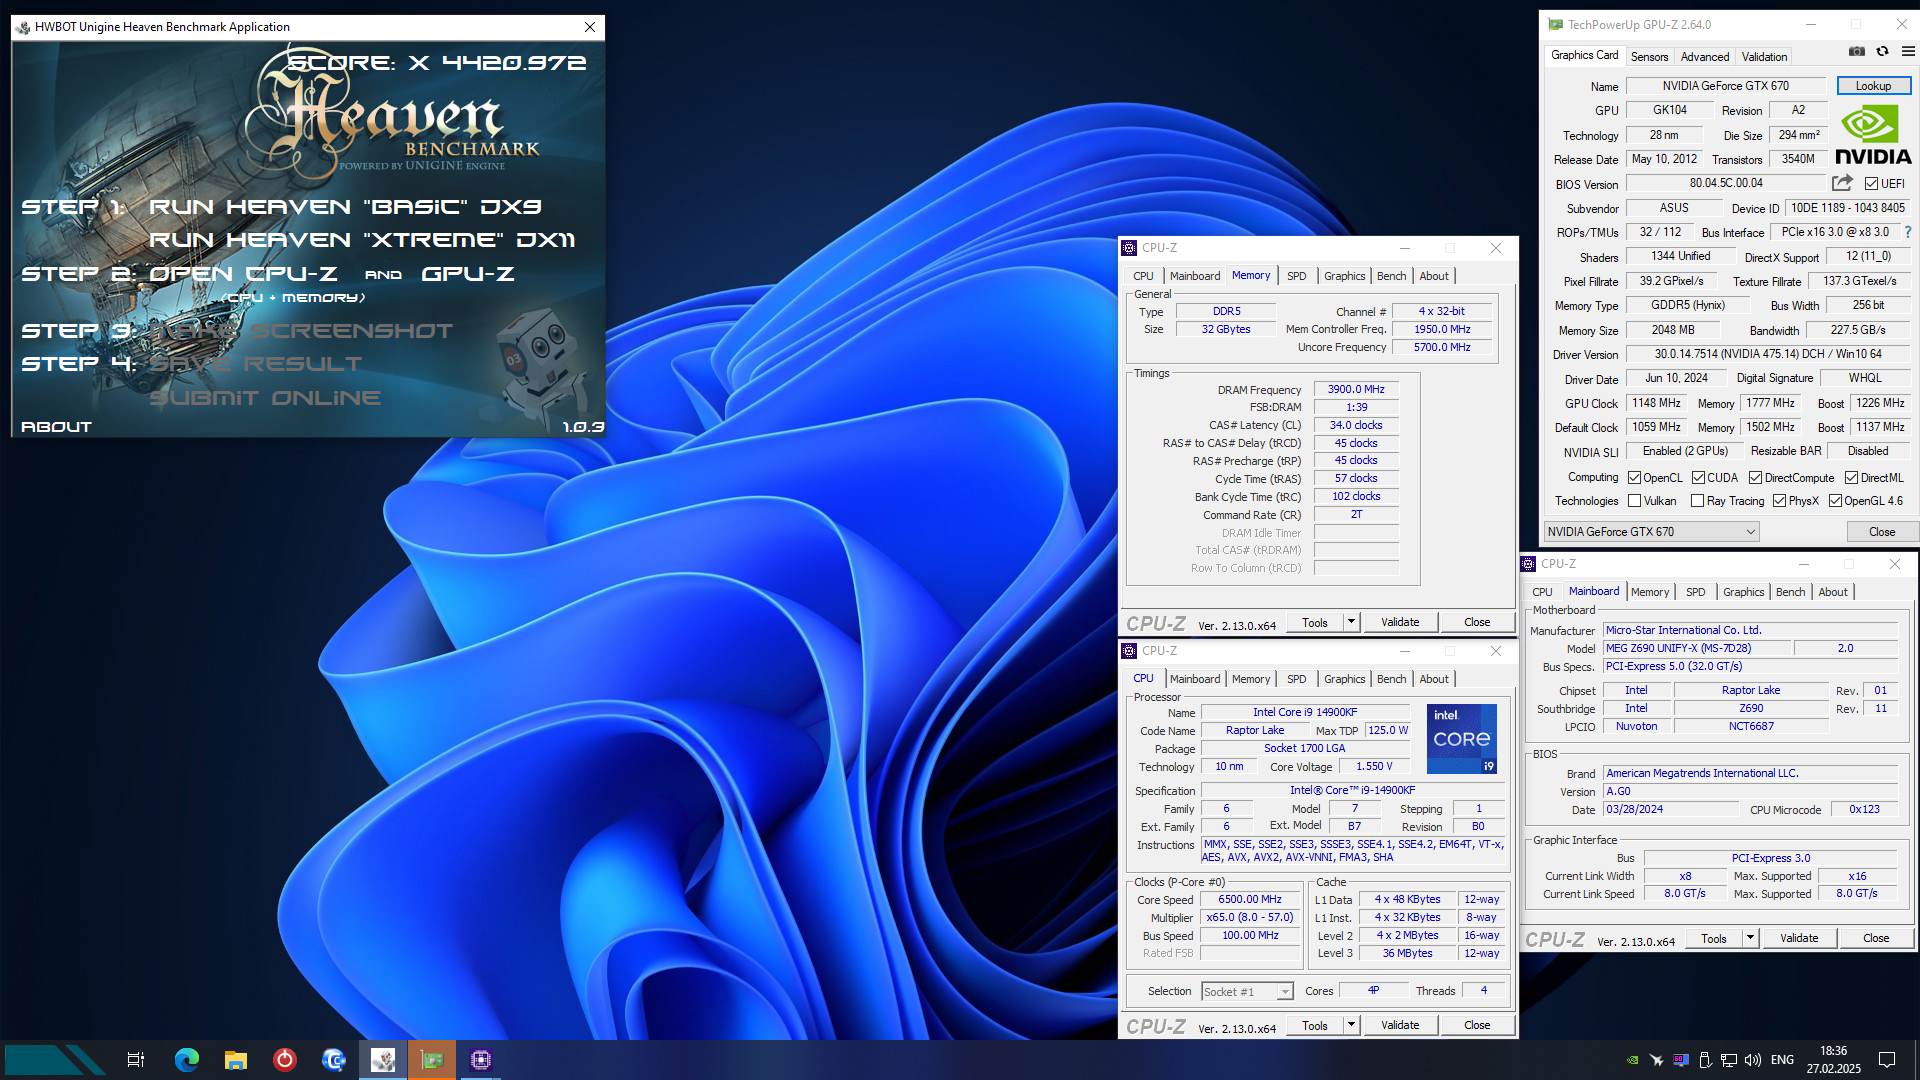Click the Bus Interface question mark icon

click(x=1908, y=232)
